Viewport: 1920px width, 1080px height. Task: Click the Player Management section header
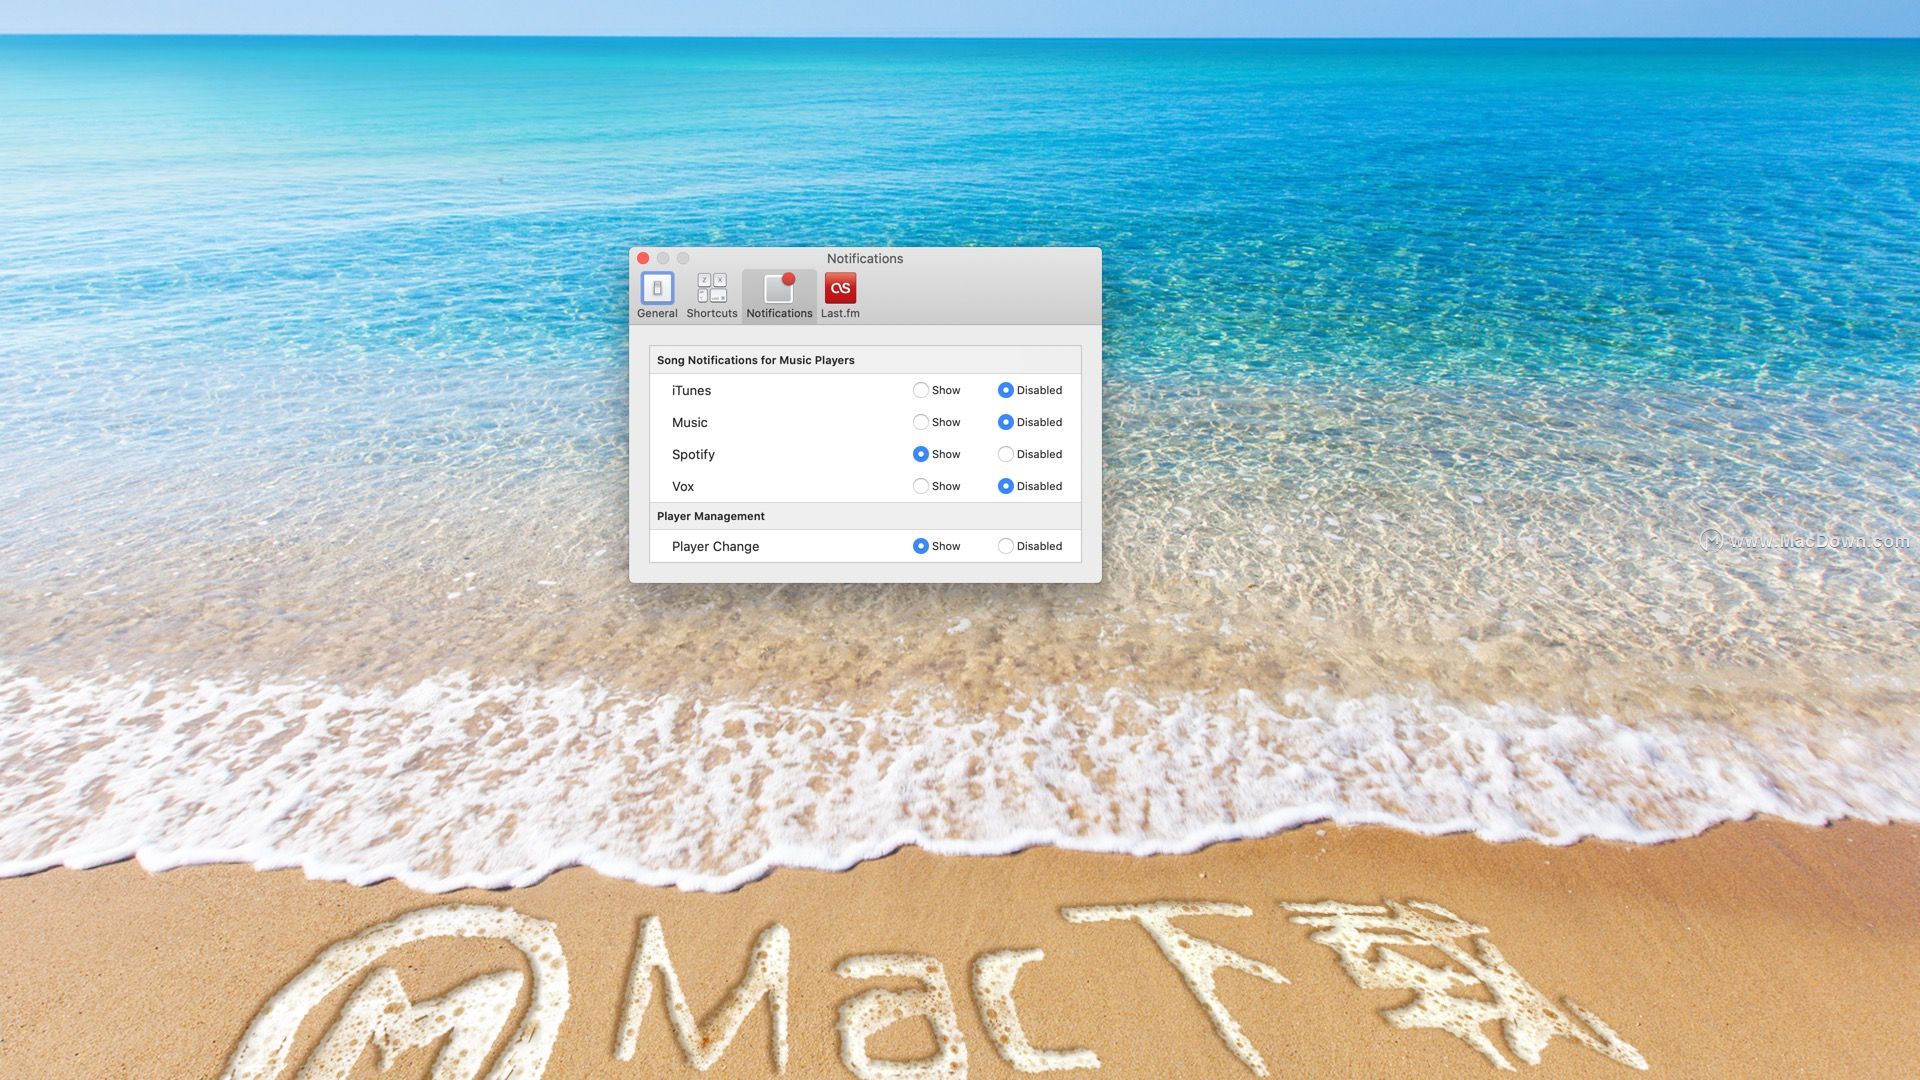[x=712, y=516]
